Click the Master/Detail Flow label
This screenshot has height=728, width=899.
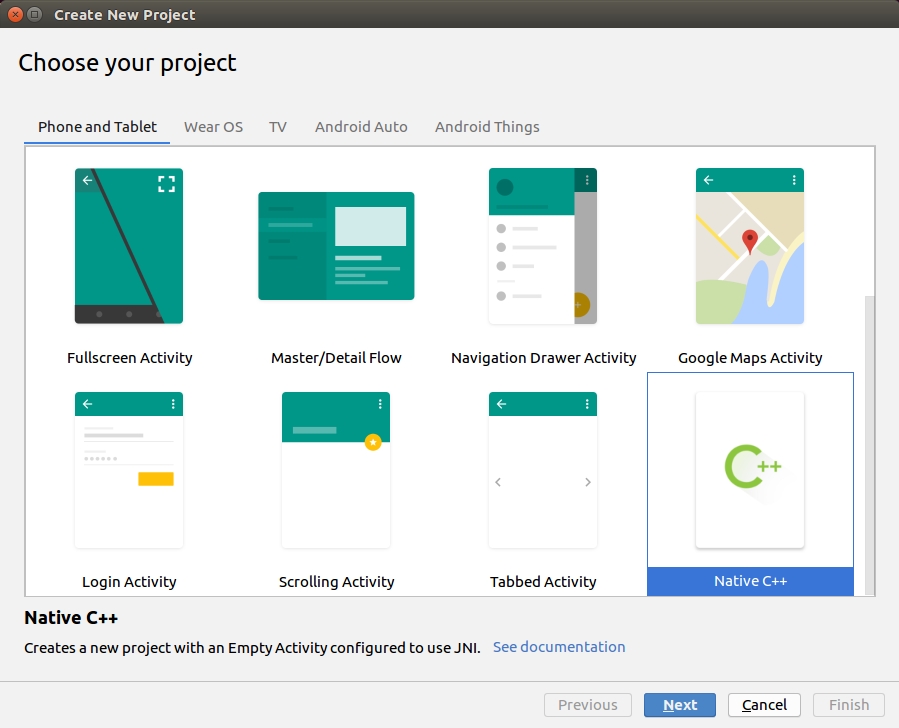tap(336, 358)
